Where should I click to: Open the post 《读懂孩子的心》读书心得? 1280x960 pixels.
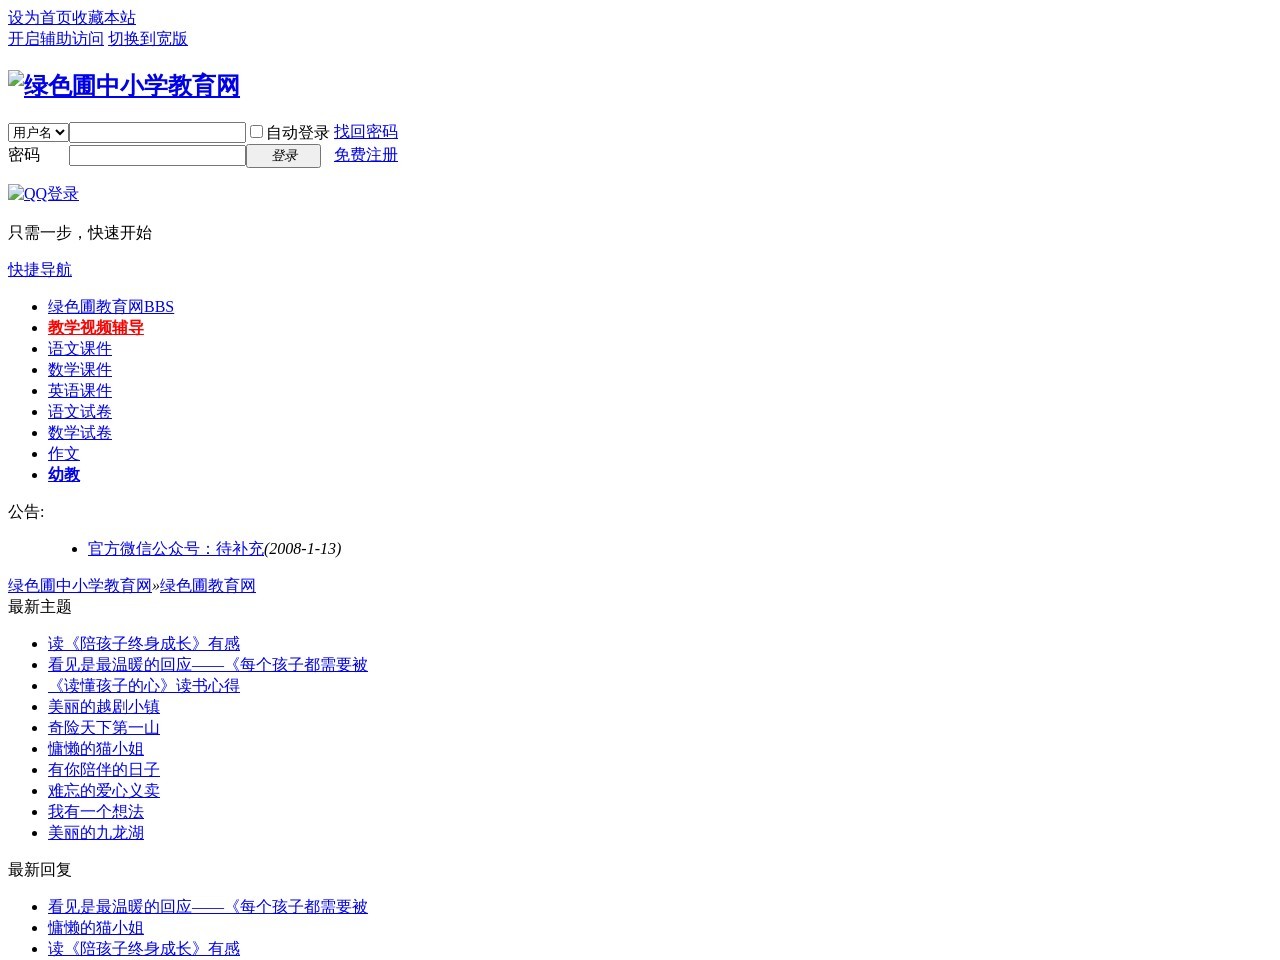[144, 686]
